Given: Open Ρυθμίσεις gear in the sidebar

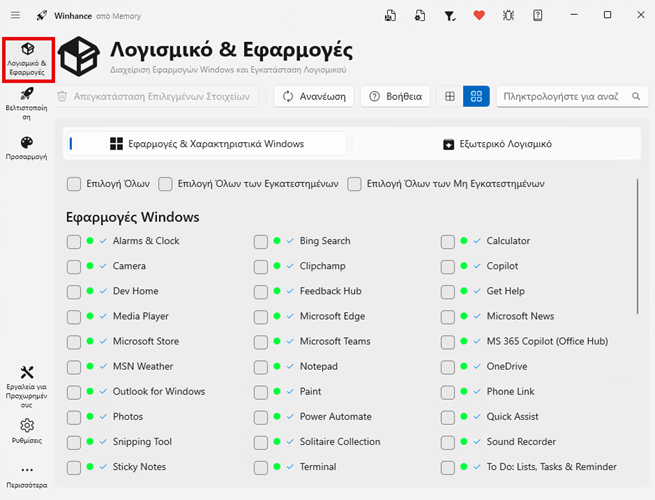Looking at the screenshot, I should pyautogui.click(x=27, y=431).
